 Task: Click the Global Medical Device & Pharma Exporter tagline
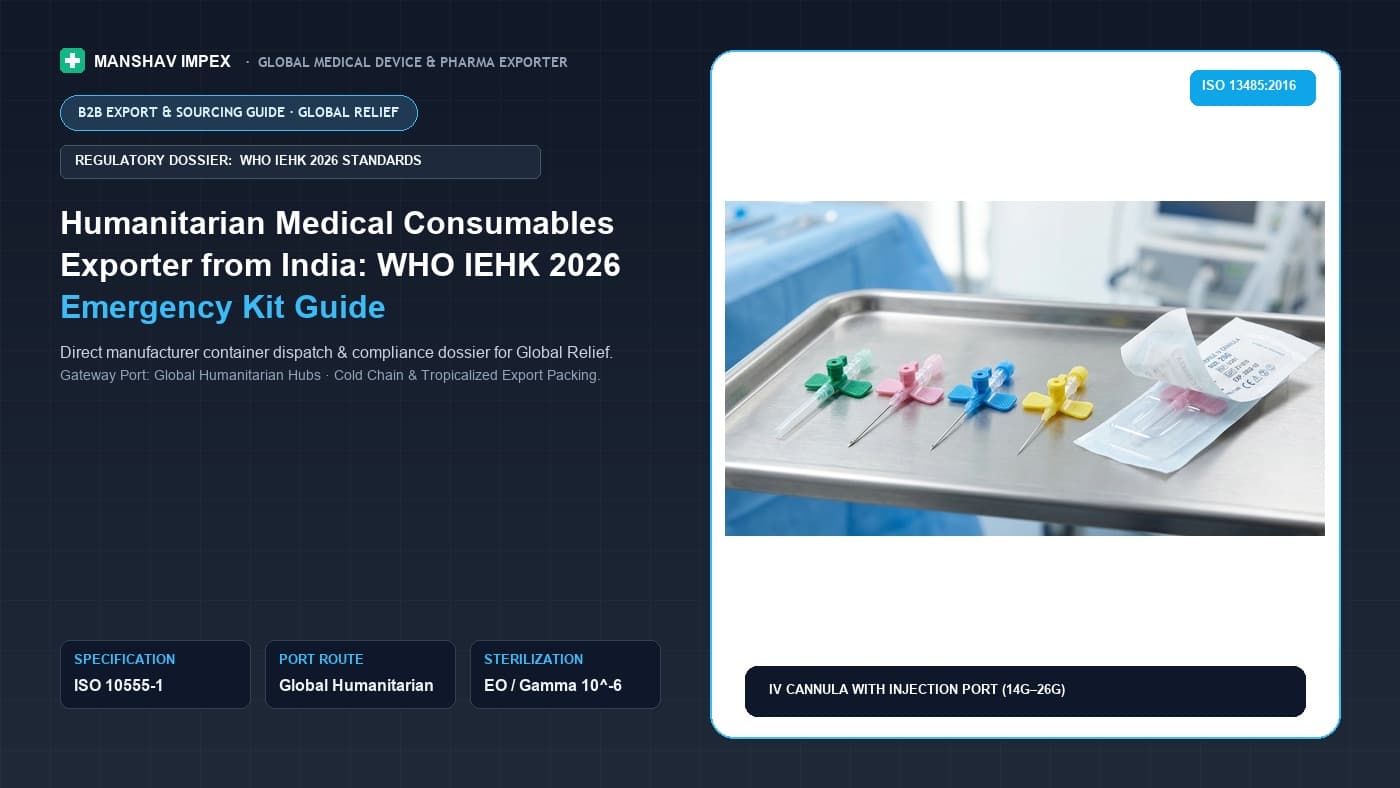(412, 62)
